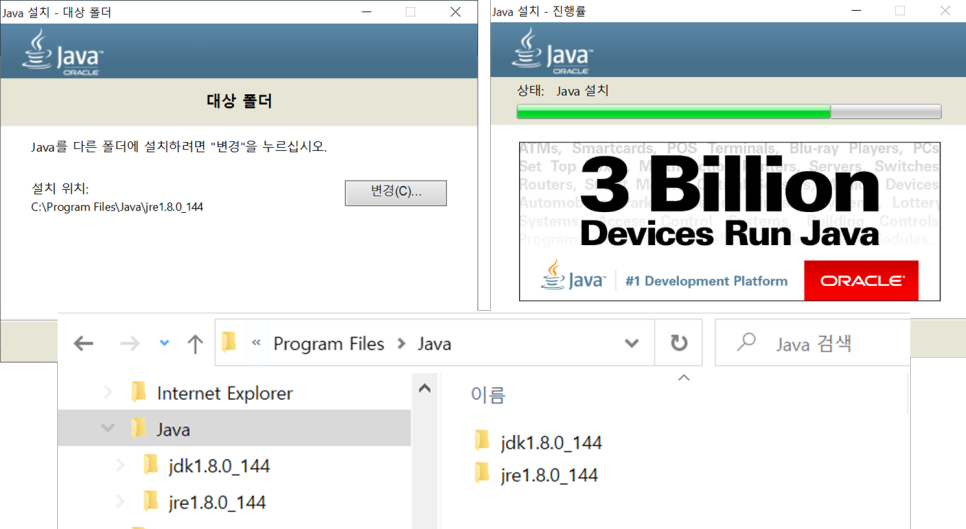
Task: Go forward in File Explorer
Action: (x=129, y=343)
